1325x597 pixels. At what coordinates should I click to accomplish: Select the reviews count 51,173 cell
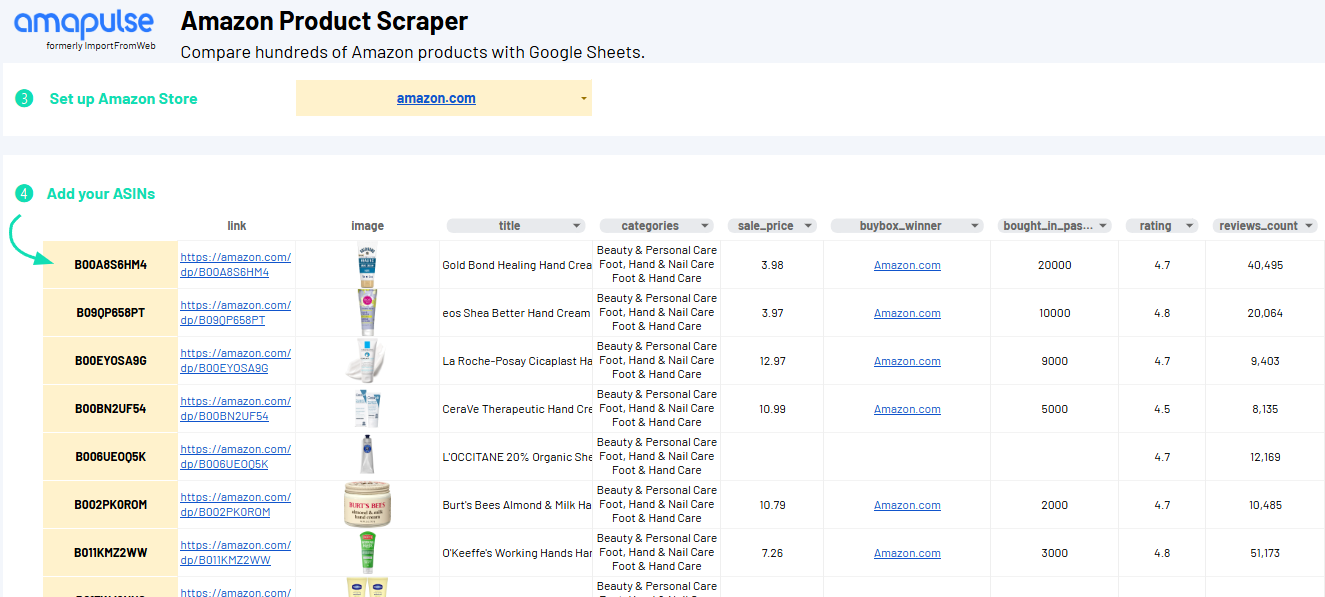pos(1265,553)
